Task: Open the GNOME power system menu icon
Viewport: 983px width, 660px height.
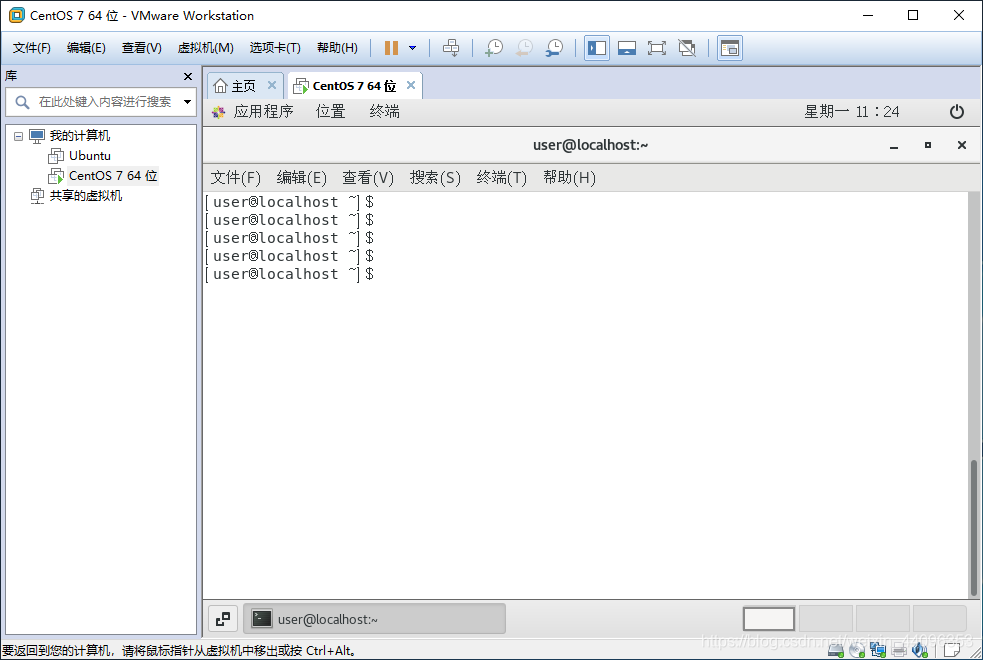Action: [x=957, y=112]
